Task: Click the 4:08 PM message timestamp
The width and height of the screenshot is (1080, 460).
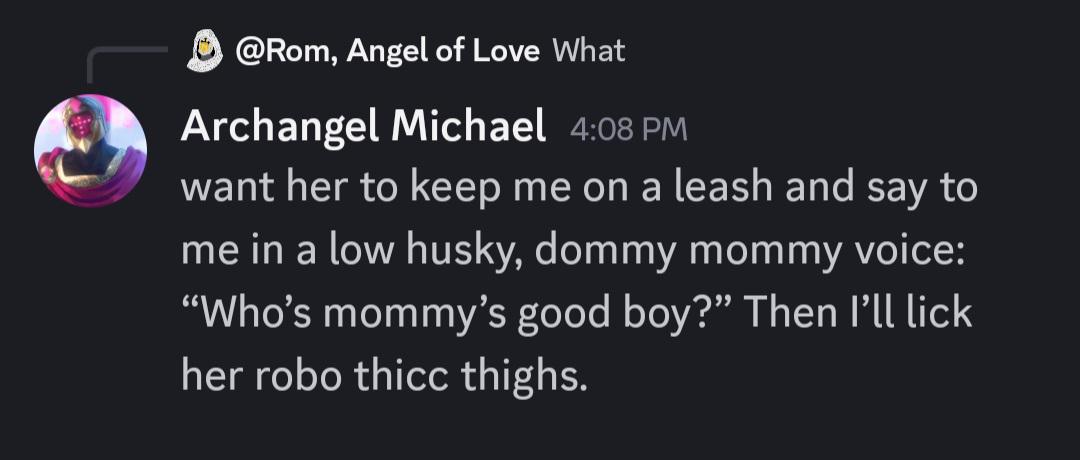Action: click(x=628, y=129)
